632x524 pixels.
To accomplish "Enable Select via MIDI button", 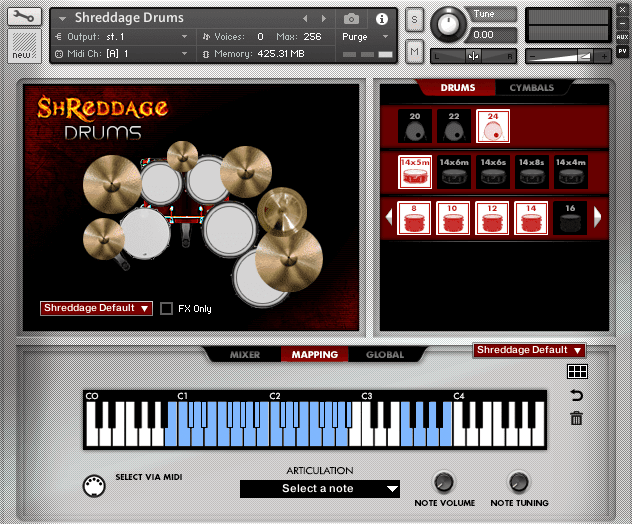I will pos(94,486).
